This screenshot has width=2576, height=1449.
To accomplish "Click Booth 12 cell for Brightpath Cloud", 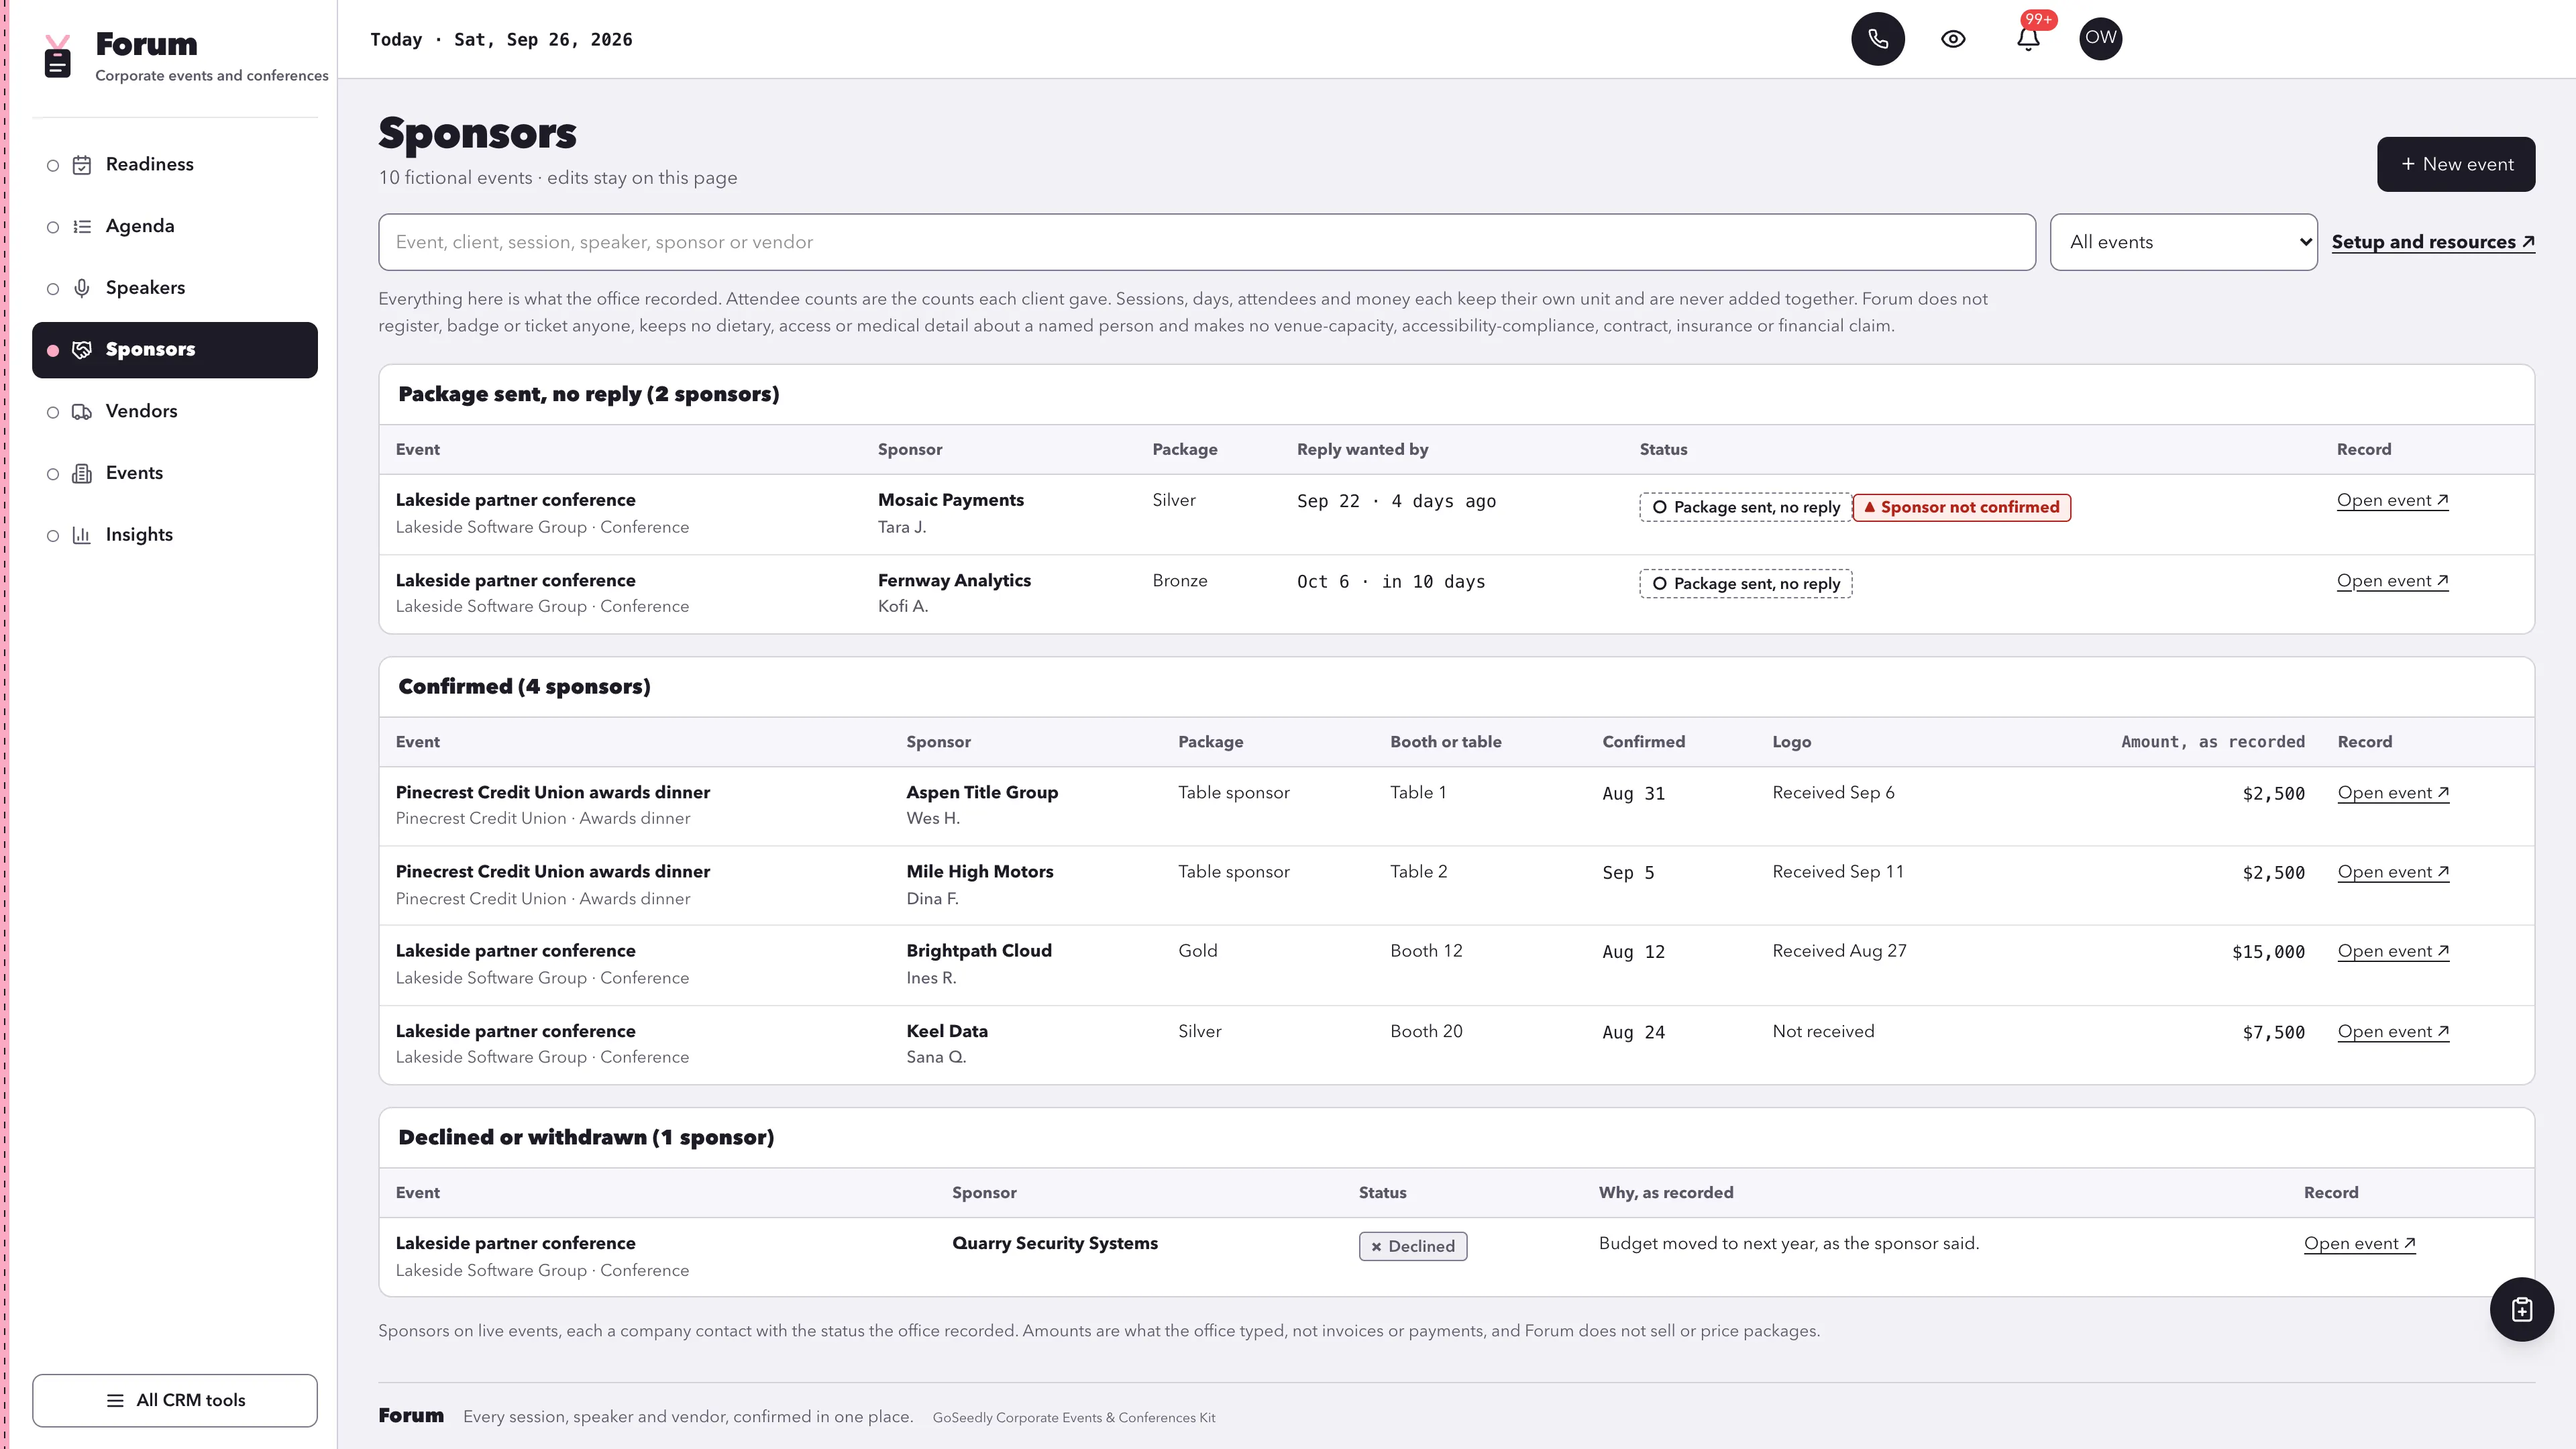I will click(1426, 951).
